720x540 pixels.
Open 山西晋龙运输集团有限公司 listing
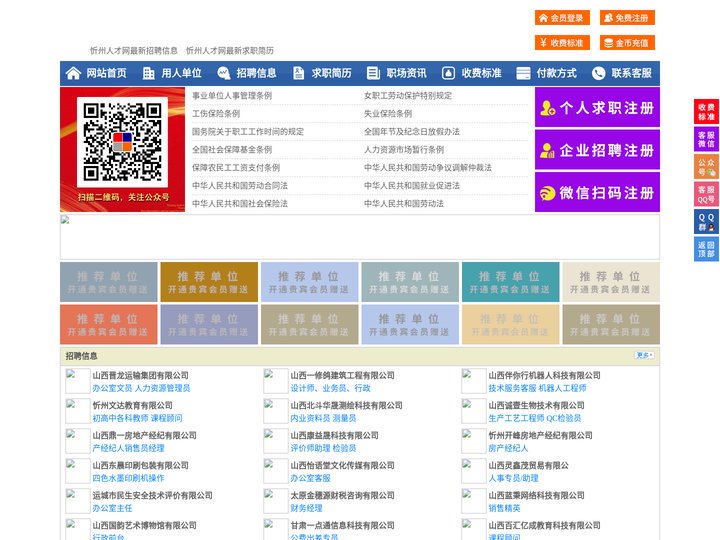coord(141,375)
